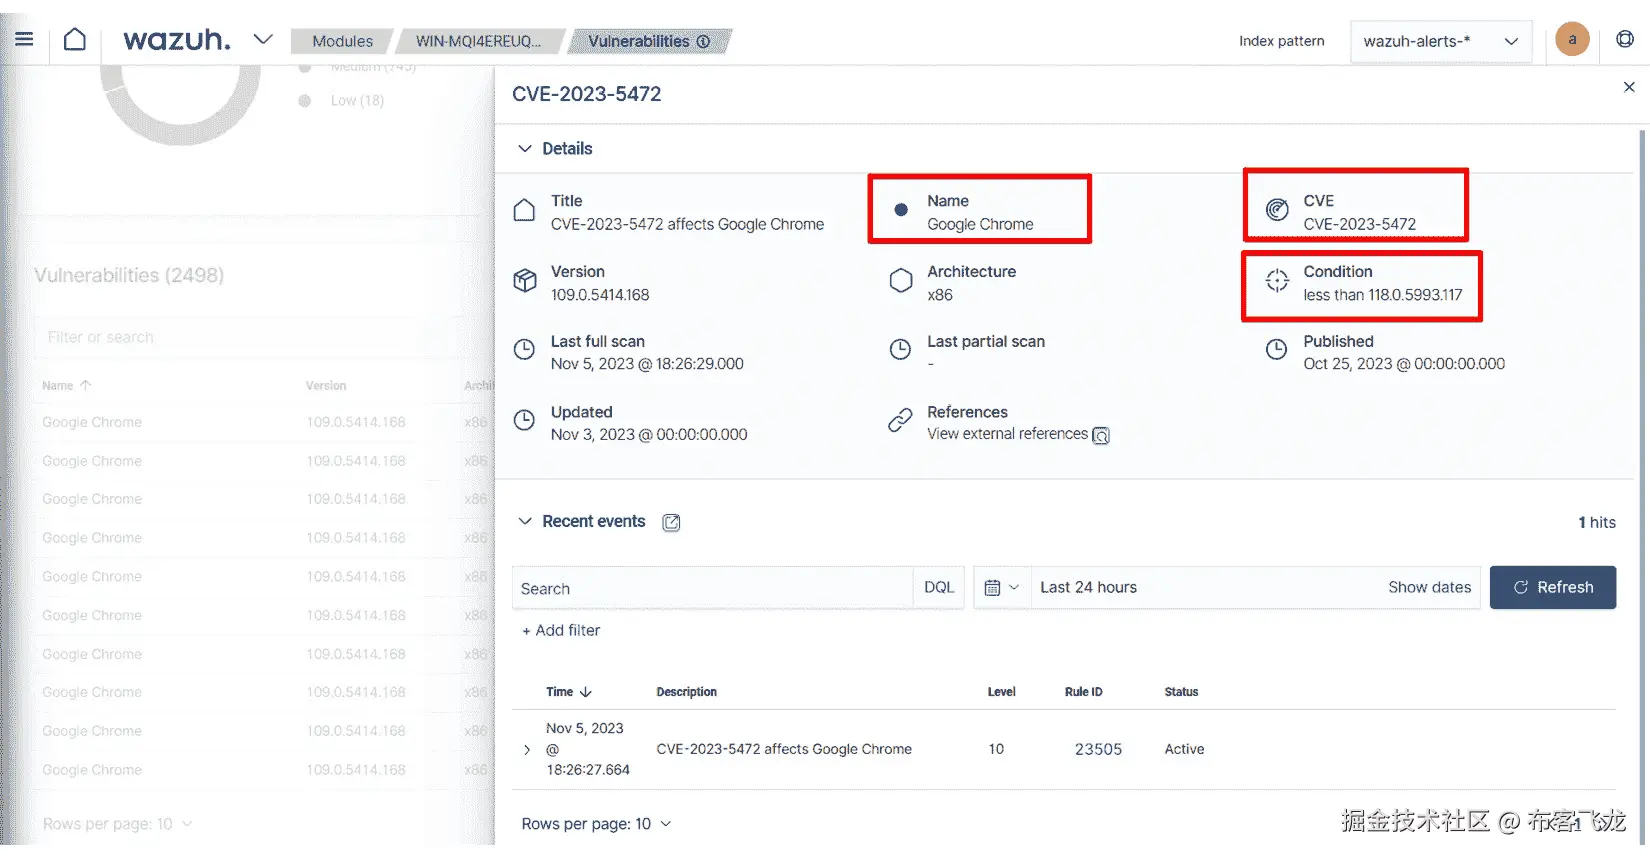
Task: Sort the vulnerabilities list by Name
Action: 66,386
